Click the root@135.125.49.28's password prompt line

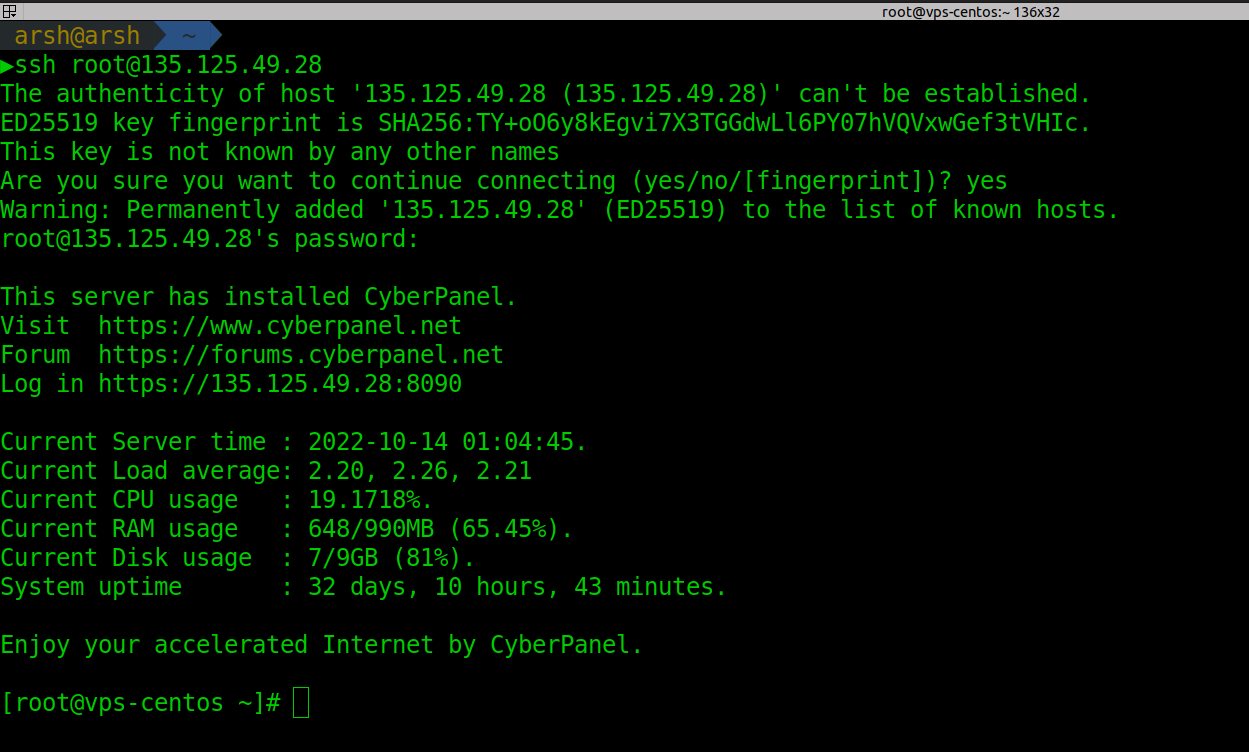(x=210, y=240)
